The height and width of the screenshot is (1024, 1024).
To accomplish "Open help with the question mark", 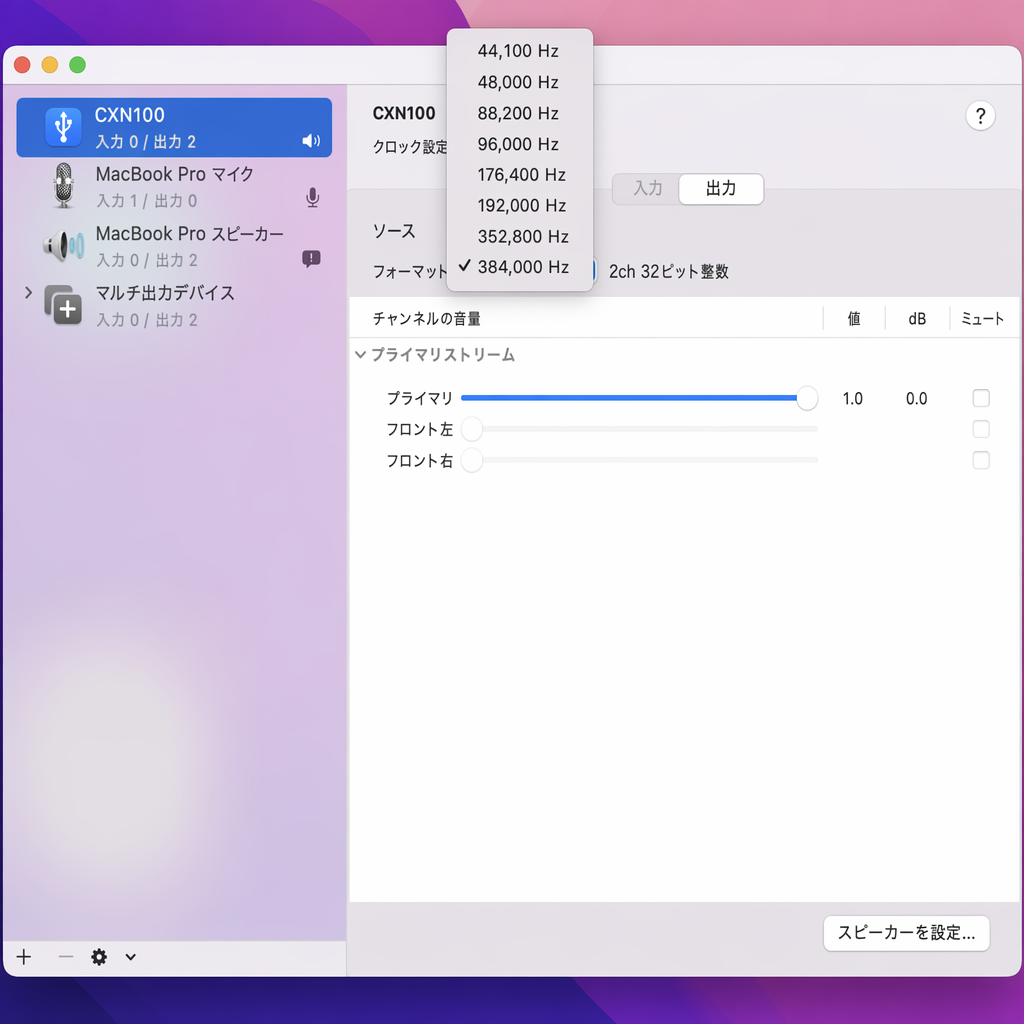I will point(980,116).
